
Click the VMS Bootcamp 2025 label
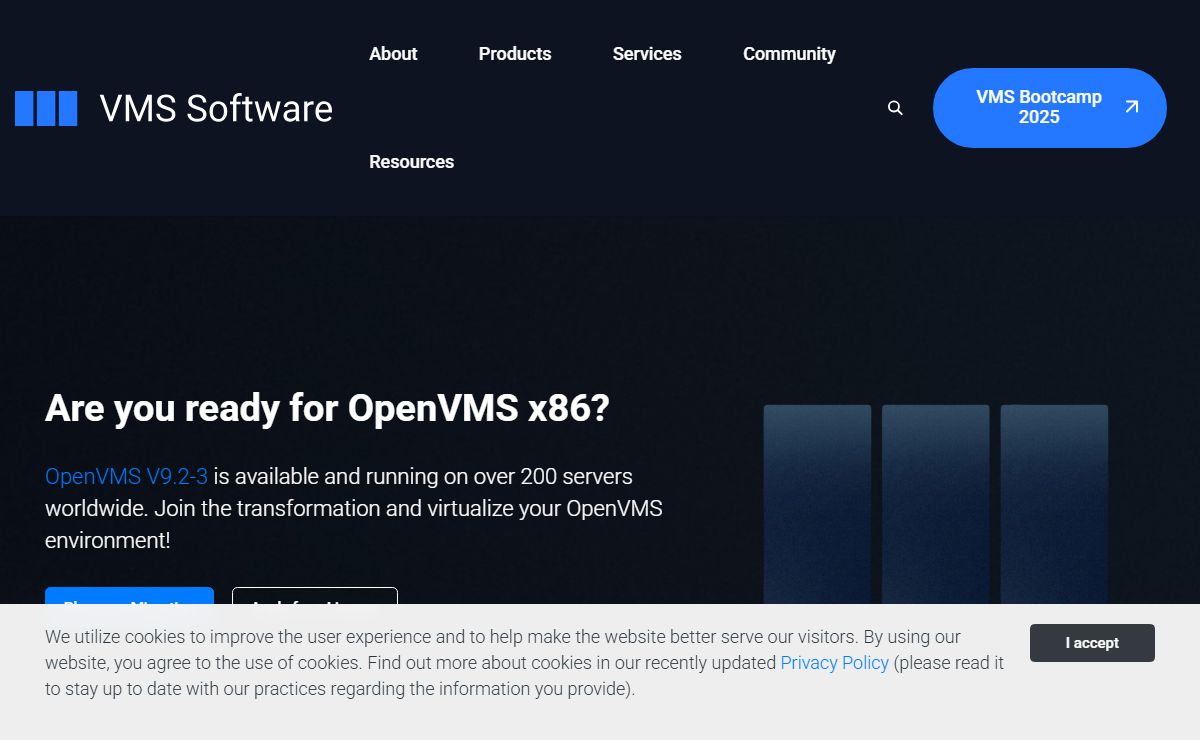[1038, 107]
